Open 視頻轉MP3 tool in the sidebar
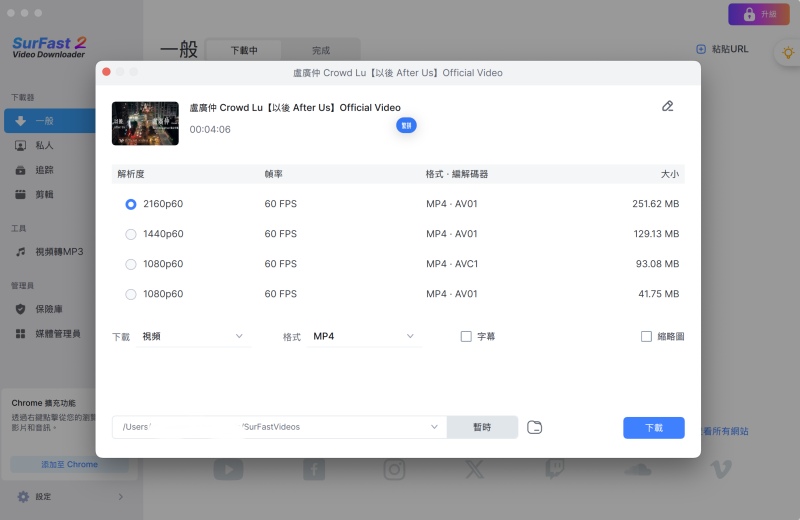Screen dimensions: 800x520 pos(49,252)
